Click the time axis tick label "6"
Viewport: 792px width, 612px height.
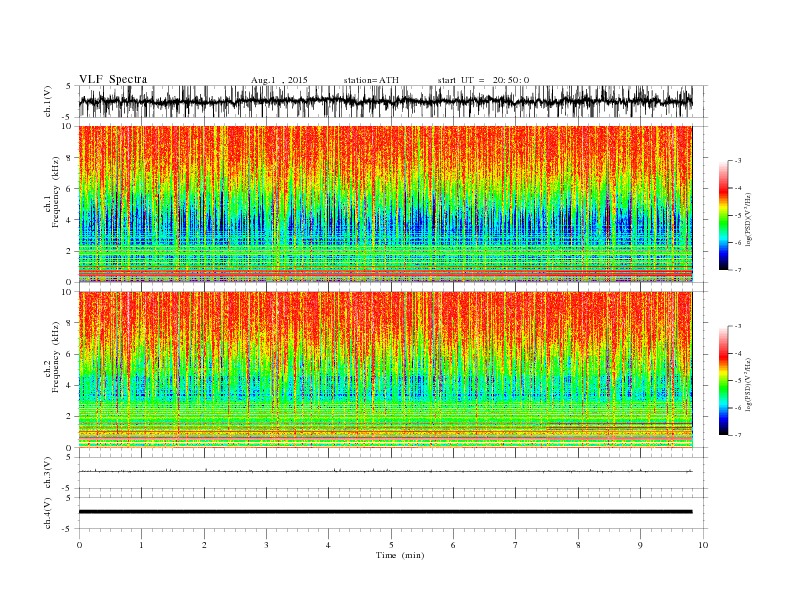[x=454, y=545]
